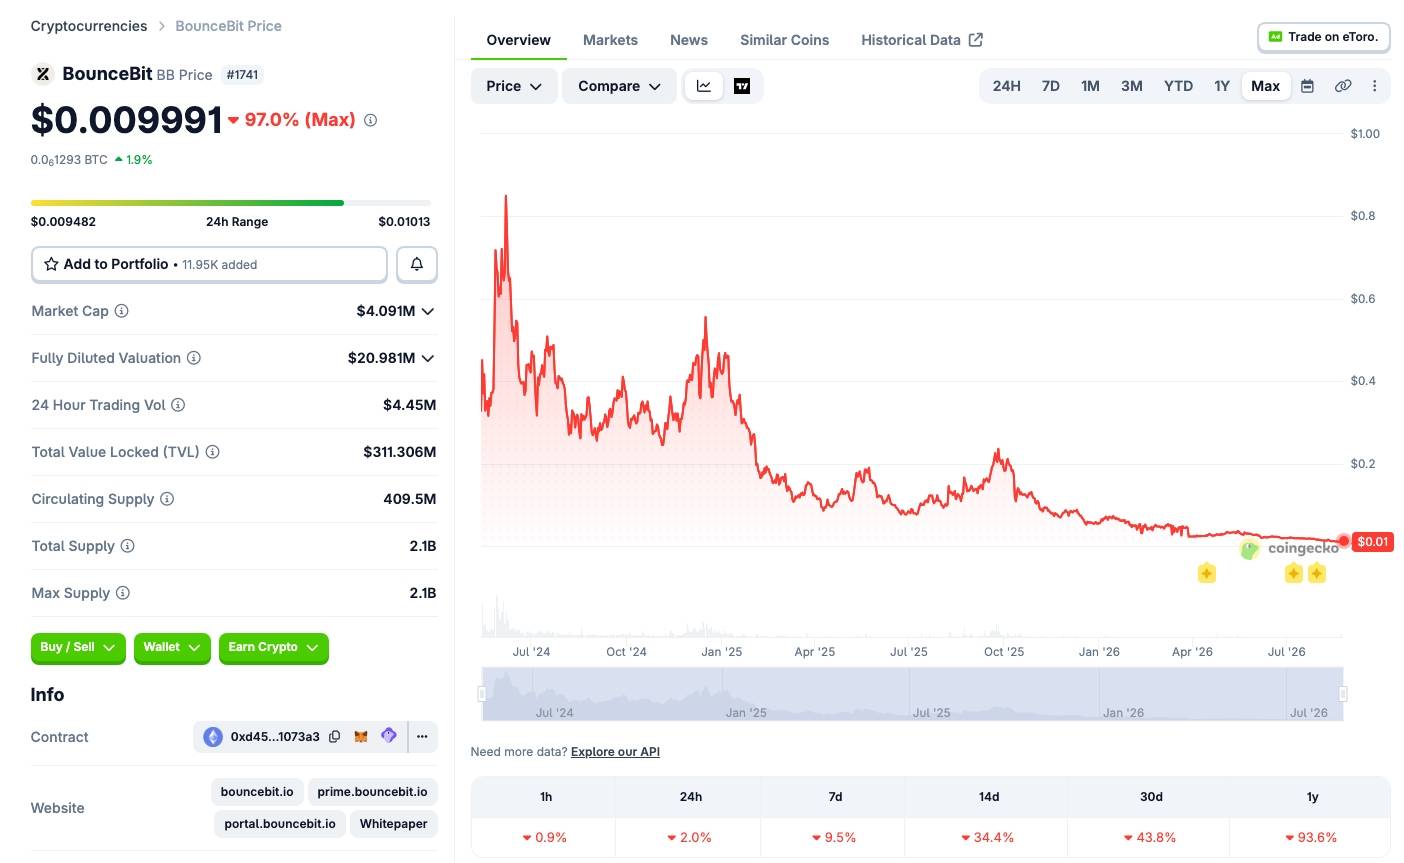This screenshot has height=863, width=1404.
Task: Copy the contract address icon
Action: tap(334, 737)
